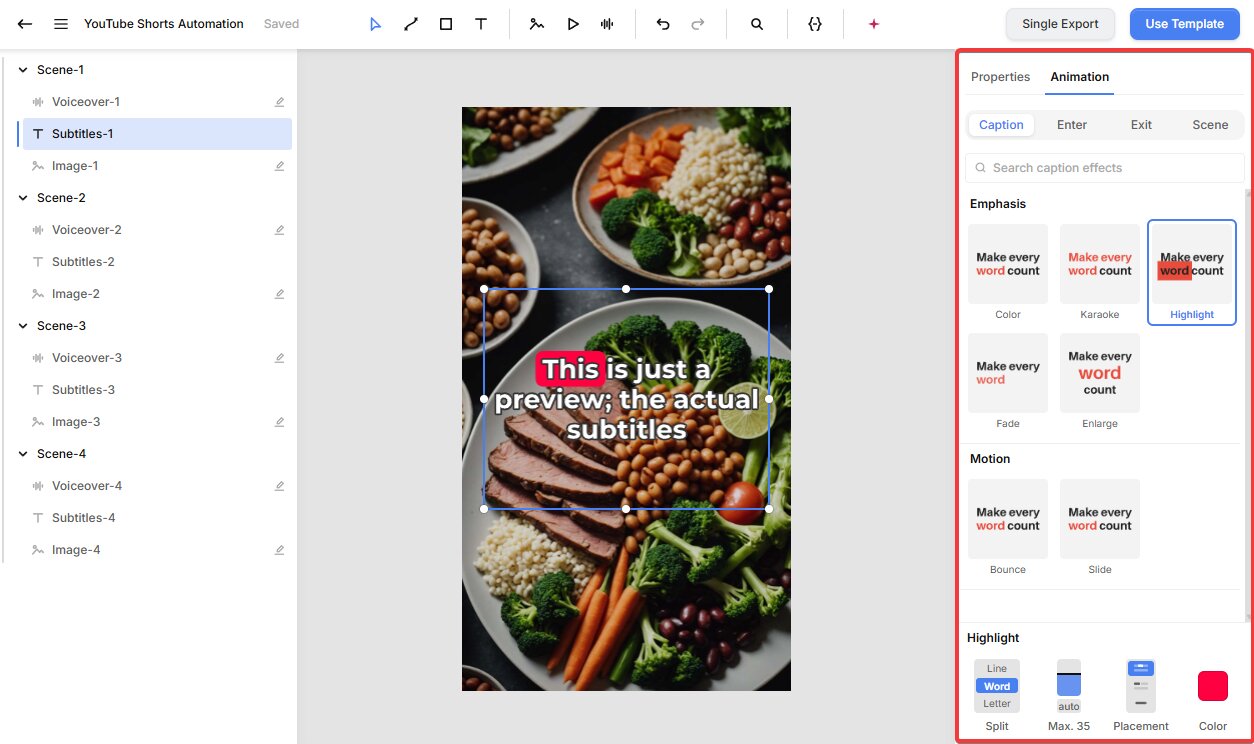Edit Image-2 with pencil icon
The width and height of the screenshot is (1254, 744).
280,294
